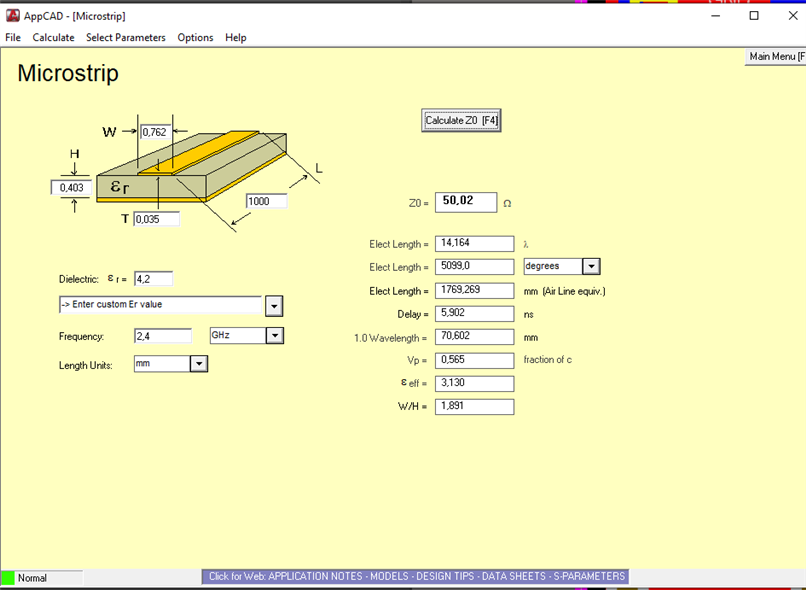Open the Calculate menu
Viewport: 806px width, 590px height.
tap(53, 38)
